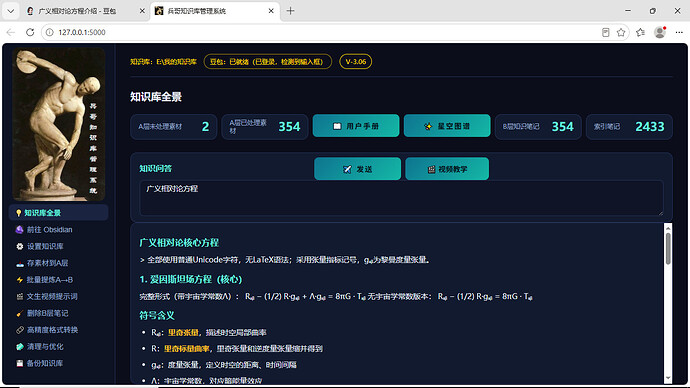
Task: Click the clapper icon on 视频教学
Action: (x=431, y=169)
